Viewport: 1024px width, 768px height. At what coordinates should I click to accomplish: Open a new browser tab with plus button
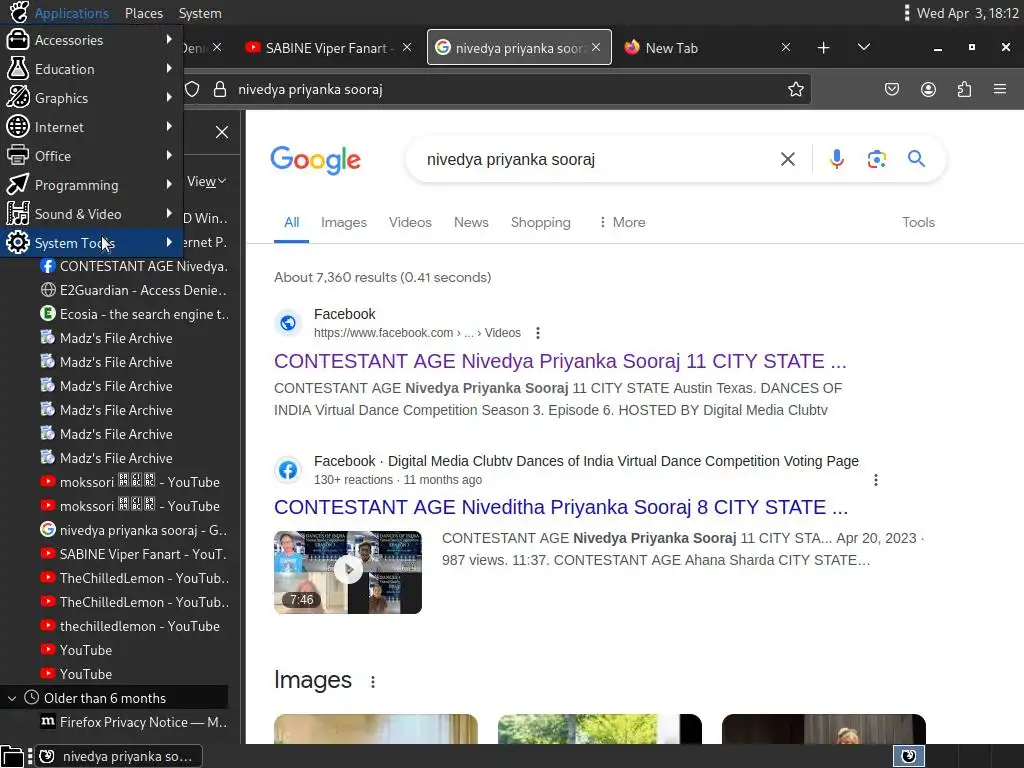tap(824, 48)
